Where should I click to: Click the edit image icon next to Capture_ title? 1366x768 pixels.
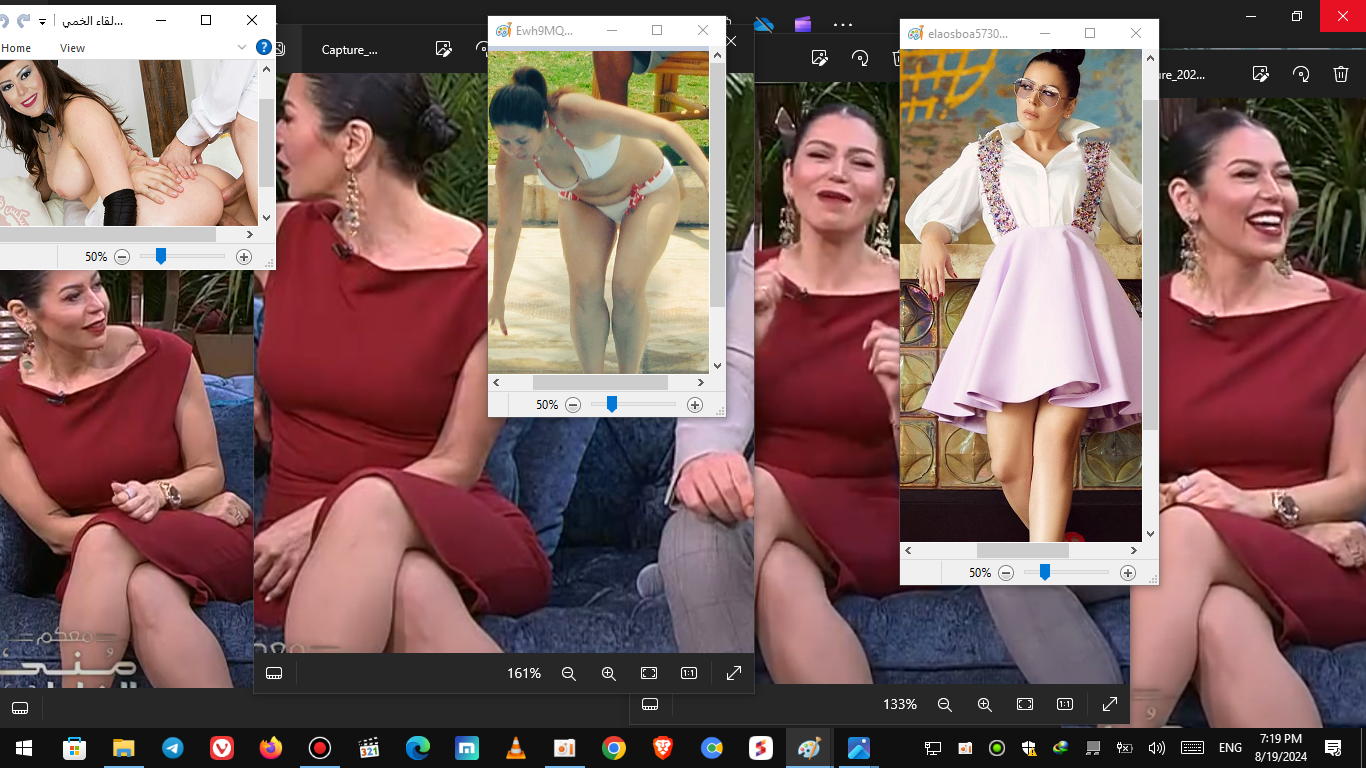click(444, 49)
